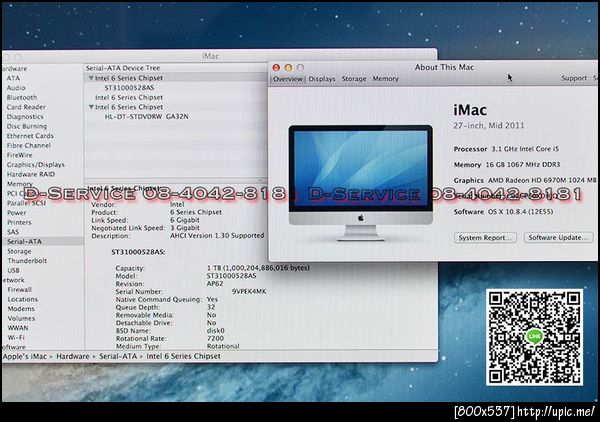Click the Serial-ATA Device Tree column header
This screenshot has height=422, width=600.
tap(123, 68)
